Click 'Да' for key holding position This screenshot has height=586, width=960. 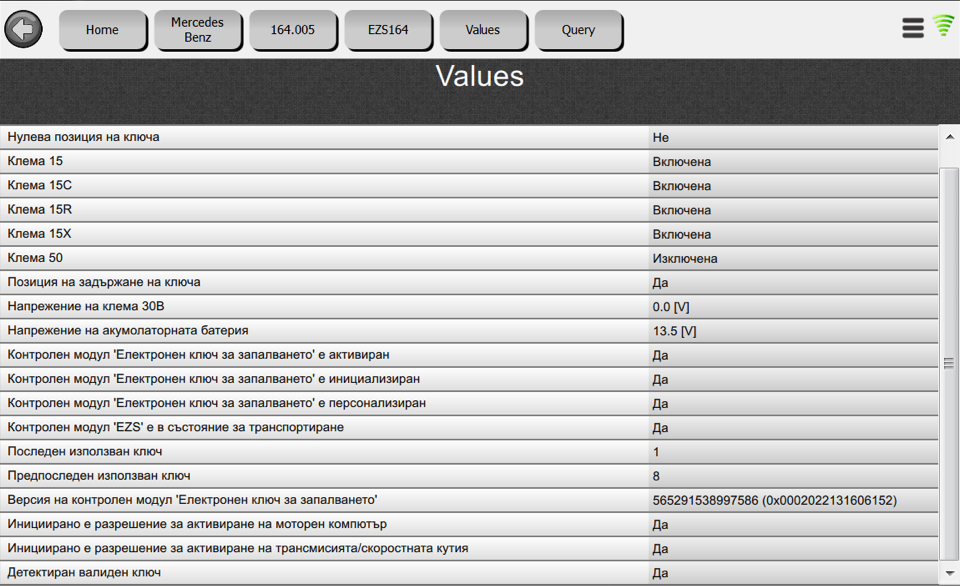660,283
